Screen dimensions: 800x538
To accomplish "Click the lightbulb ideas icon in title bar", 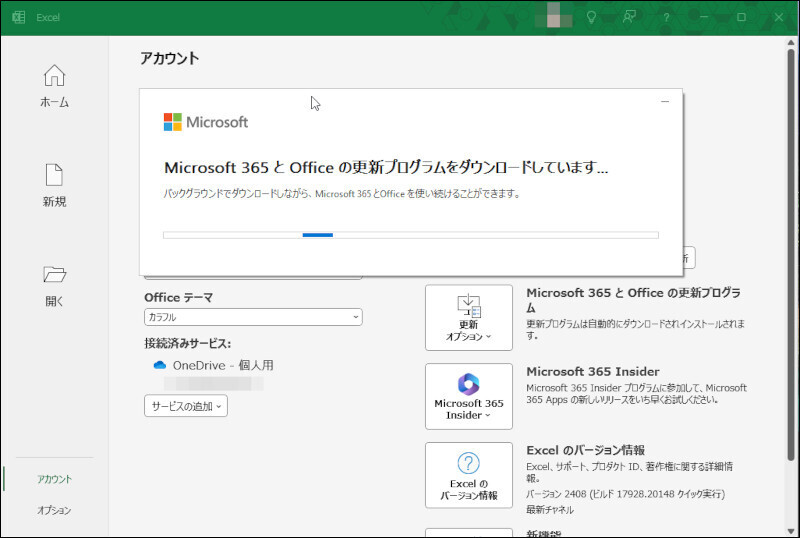I will (591, 17).
